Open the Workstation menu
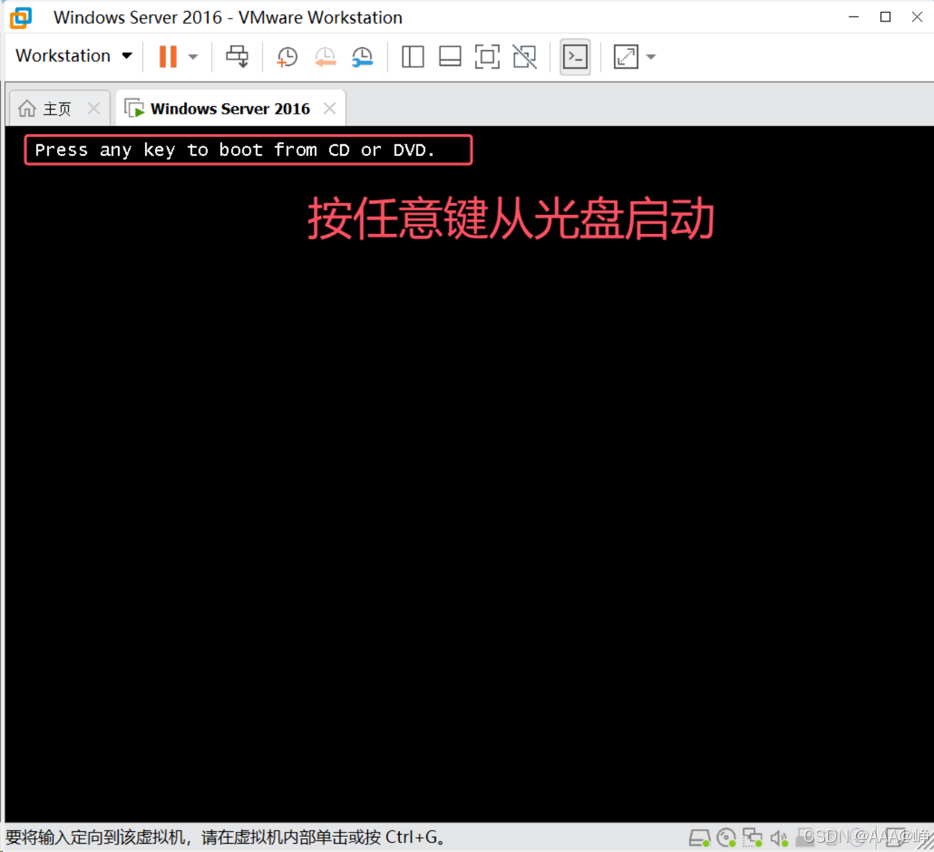 click(x=73, y=56)
